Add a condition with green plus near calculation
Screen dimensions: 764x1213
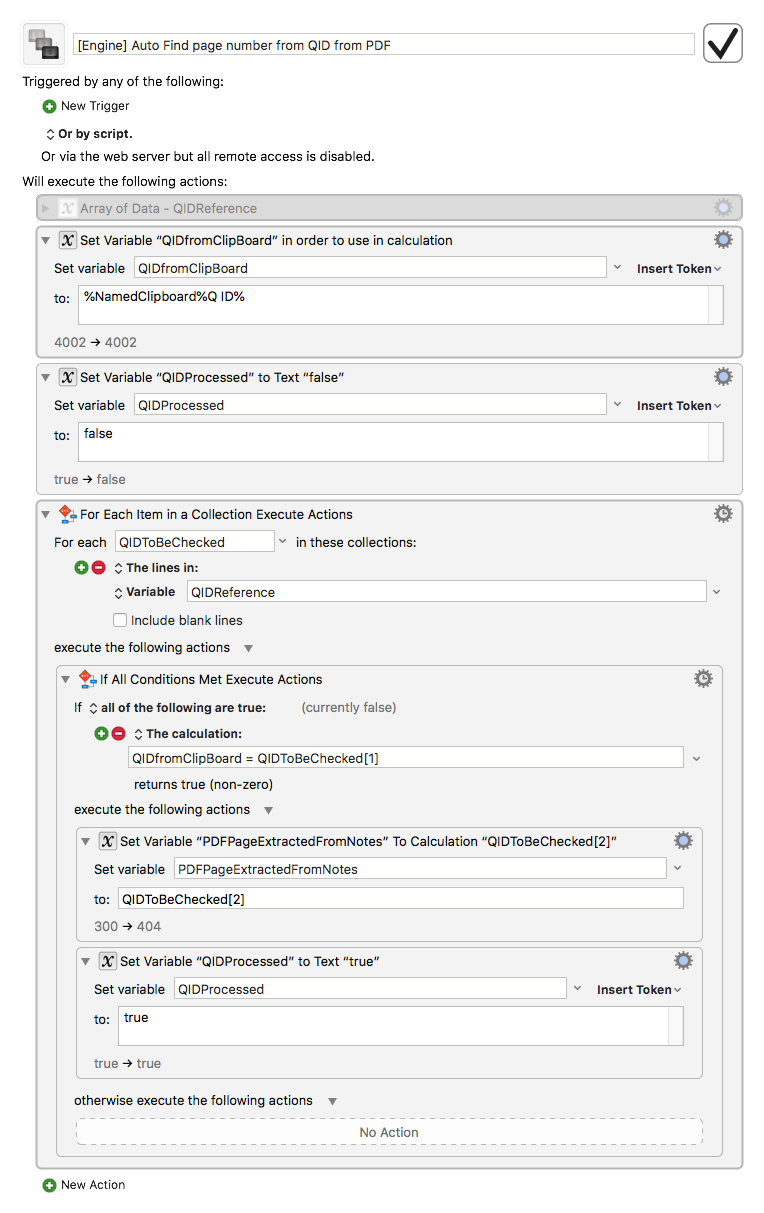pos(101,733)
